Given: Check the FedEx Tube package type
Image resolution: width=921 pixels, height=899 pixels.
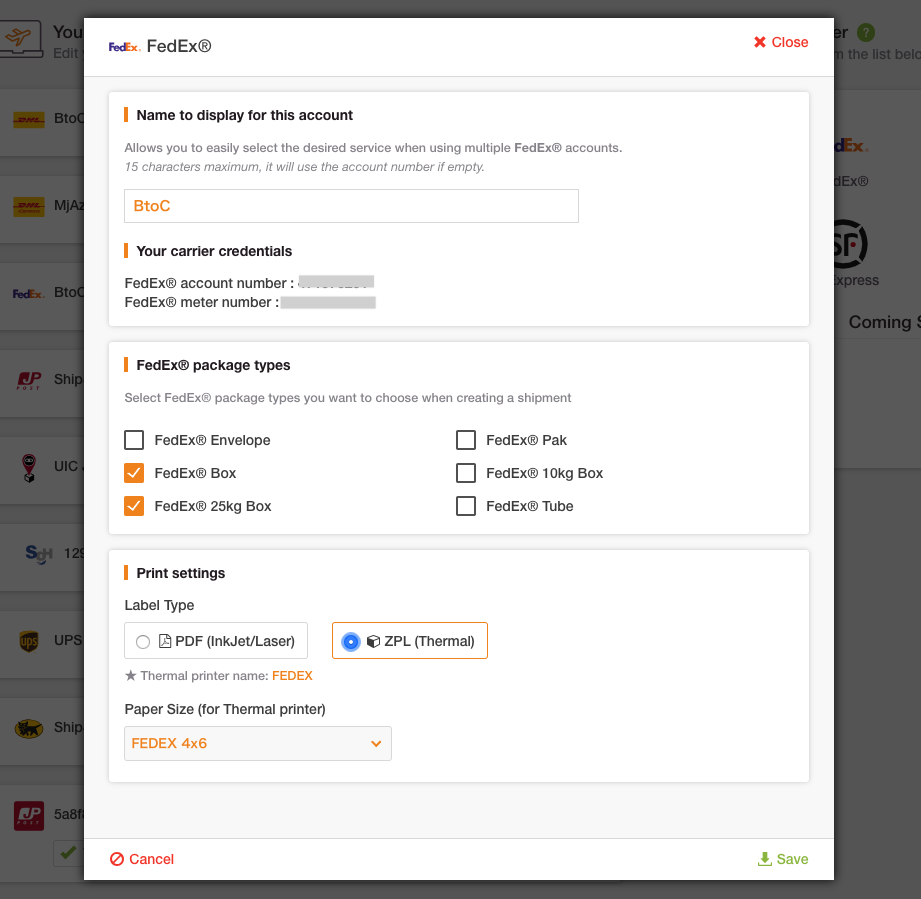Looking at the screenshot, I should coord(466,506).
